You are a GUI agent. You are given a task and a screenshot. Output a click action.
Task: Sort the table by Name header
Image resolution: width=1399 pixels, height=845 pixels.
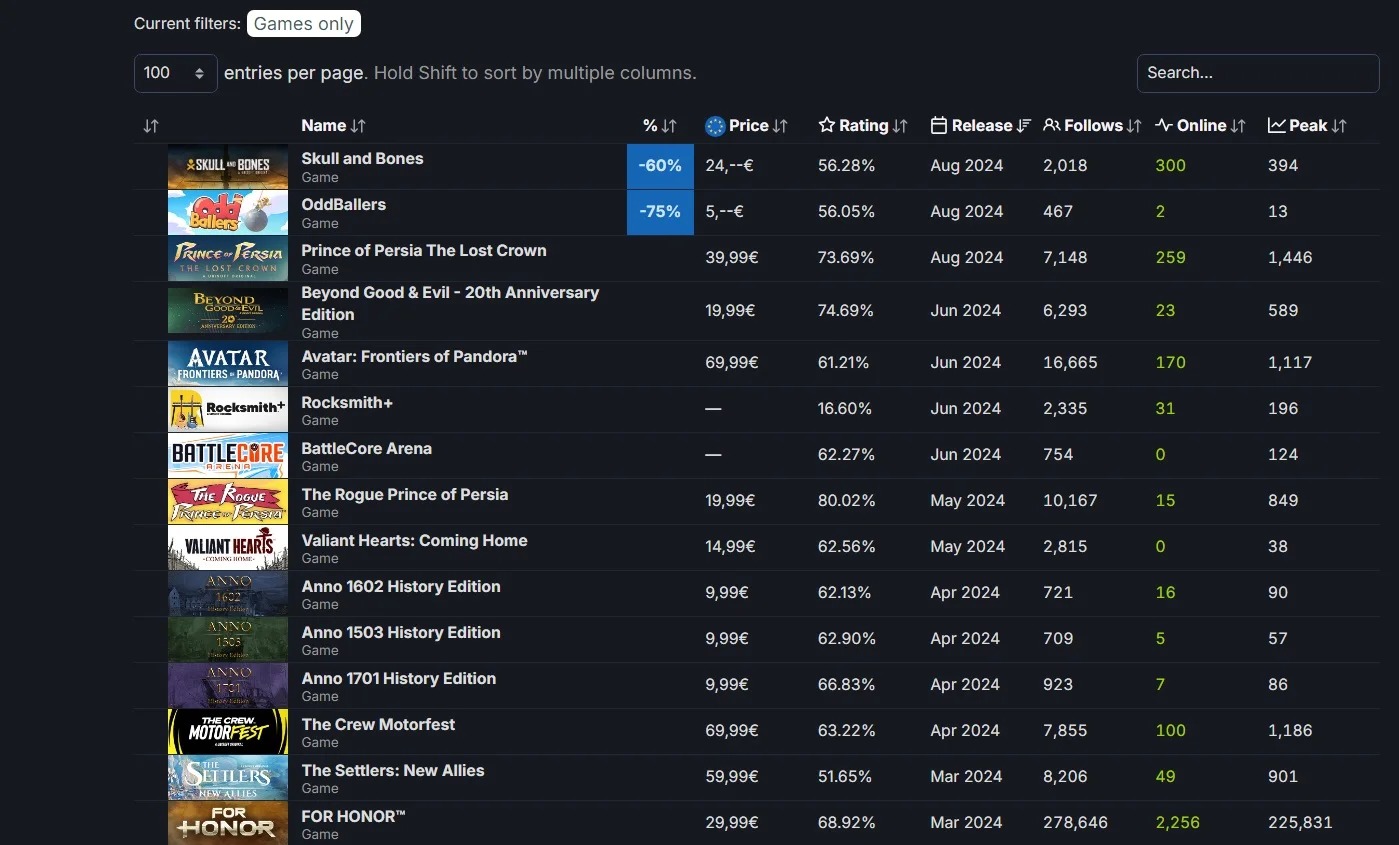(x=333, y=126)
